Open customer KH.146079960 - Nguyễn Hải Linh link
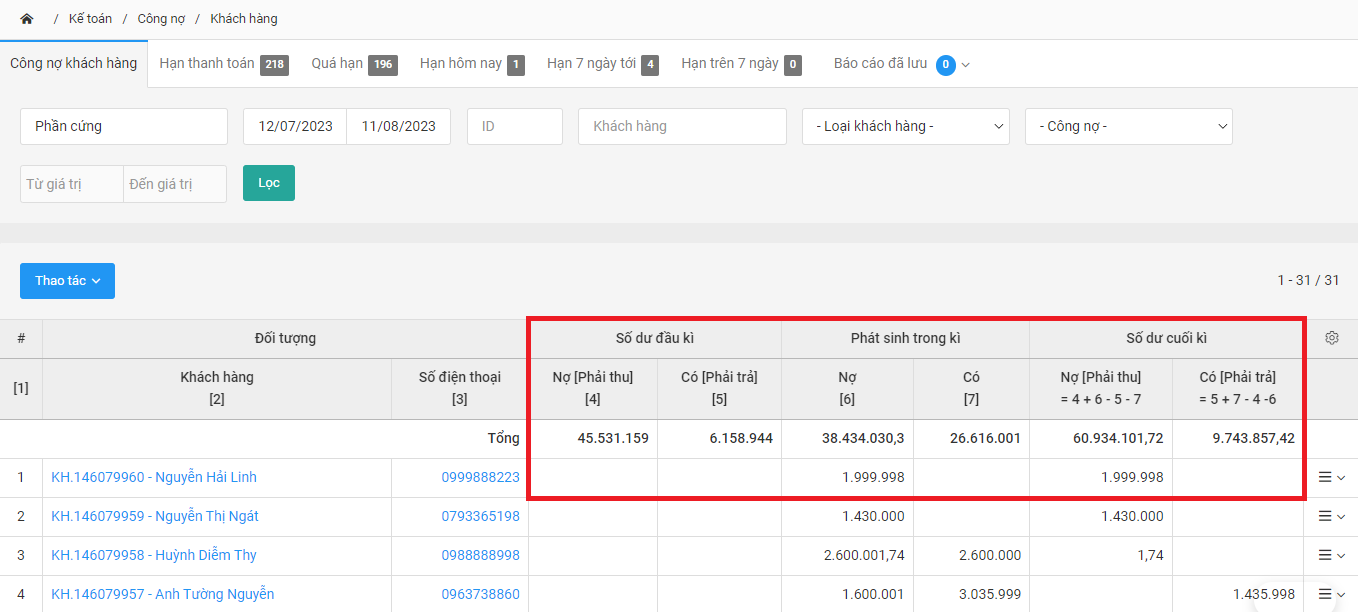The width and height of the screenshot is (1358, 612). point(154,477)
